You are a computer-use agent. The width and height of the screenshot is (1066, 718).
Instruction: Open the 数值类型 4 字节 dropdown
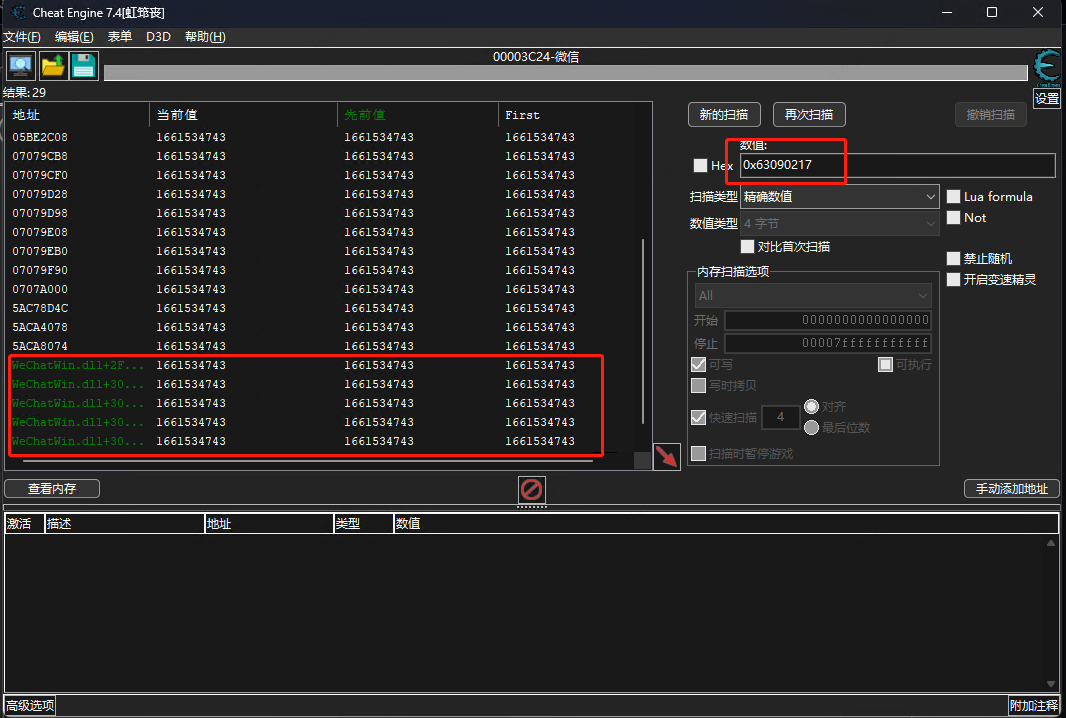coord(840,223)
